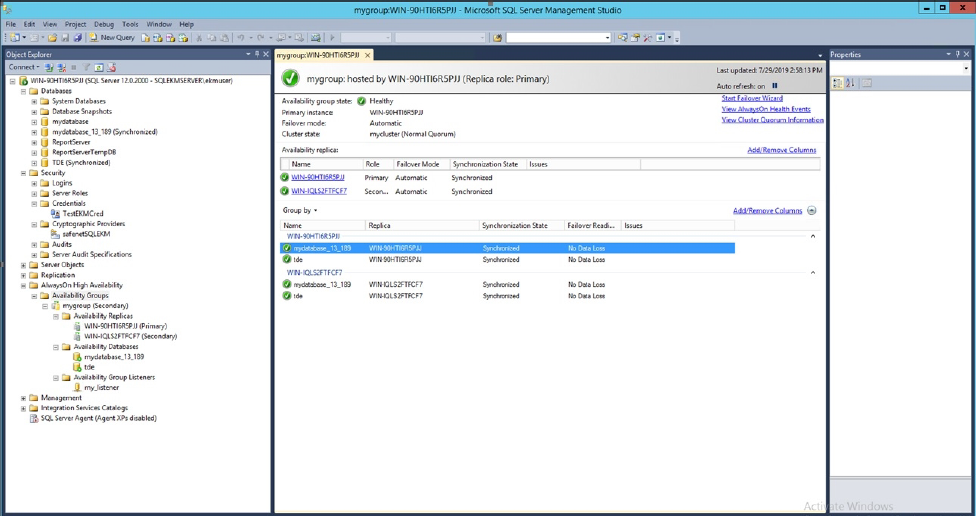Open View Cluster Quorum Information link
The width and height of the screenshot is (976, 516).
[x=772, y=120]
